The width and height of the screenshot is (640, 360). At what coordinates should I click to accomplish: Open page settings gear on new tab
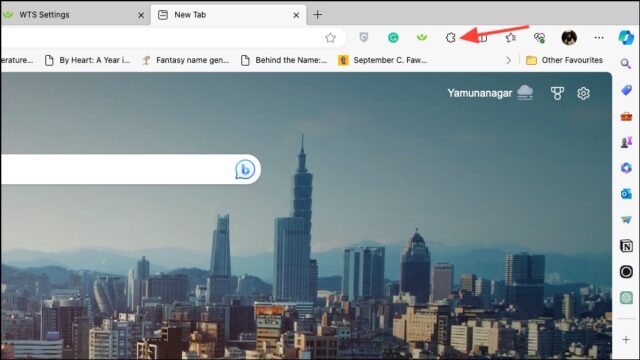click(583, 93)
